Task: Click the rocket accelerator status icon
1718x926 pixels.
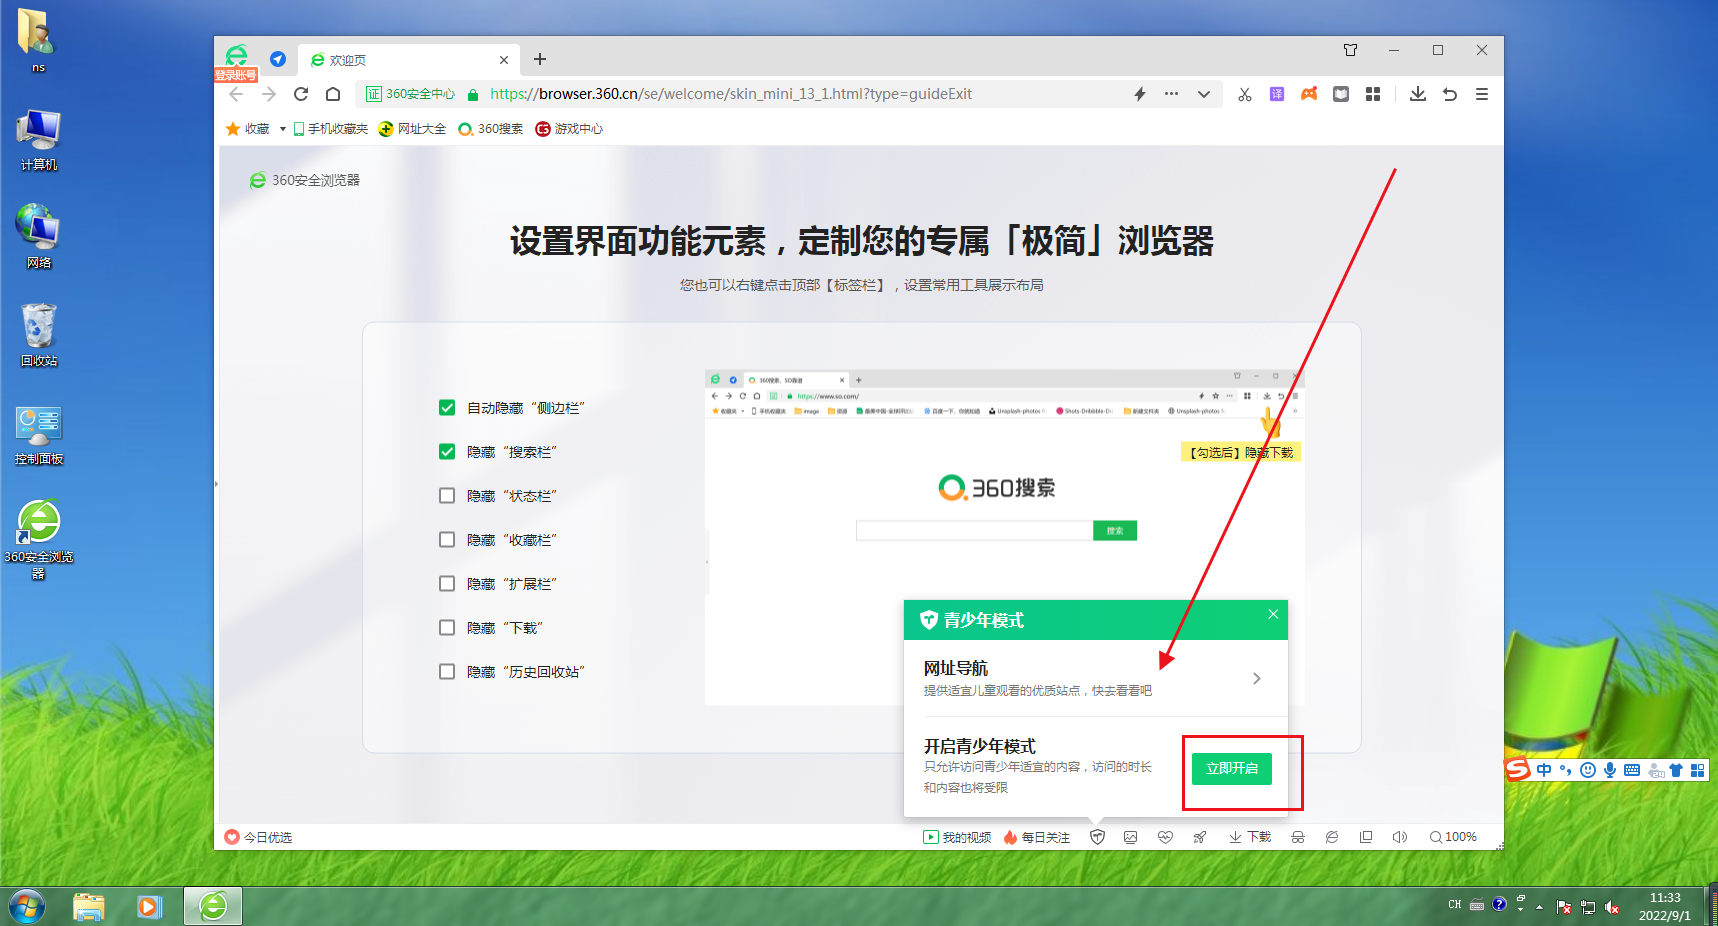Action: [1199, 837]
